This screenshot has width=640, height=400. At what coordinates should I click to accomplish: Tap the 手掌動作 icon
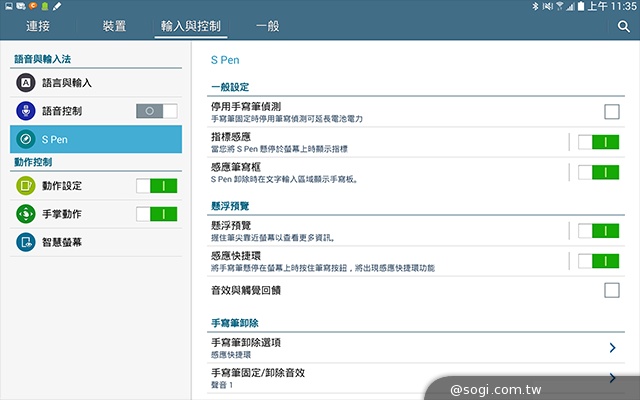(26, 213)
